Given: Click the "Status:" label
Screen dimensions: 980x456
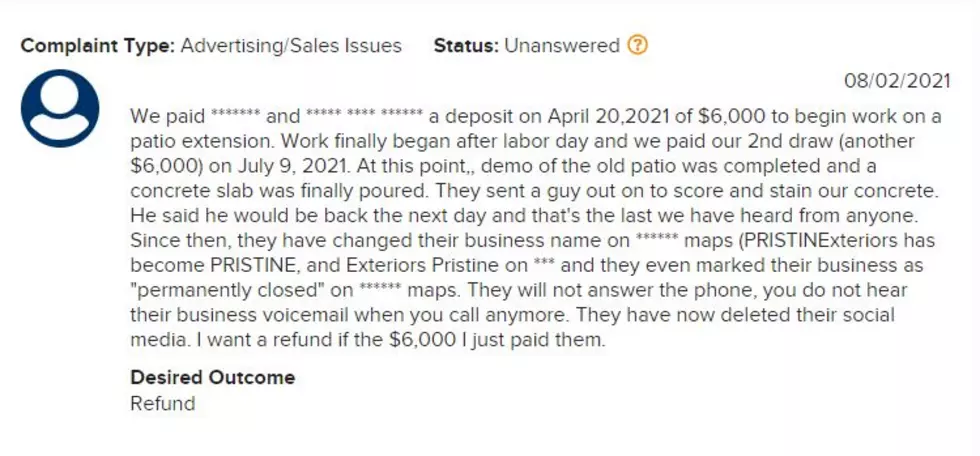Looking at the screenshot, I should [x=466, y=46].
